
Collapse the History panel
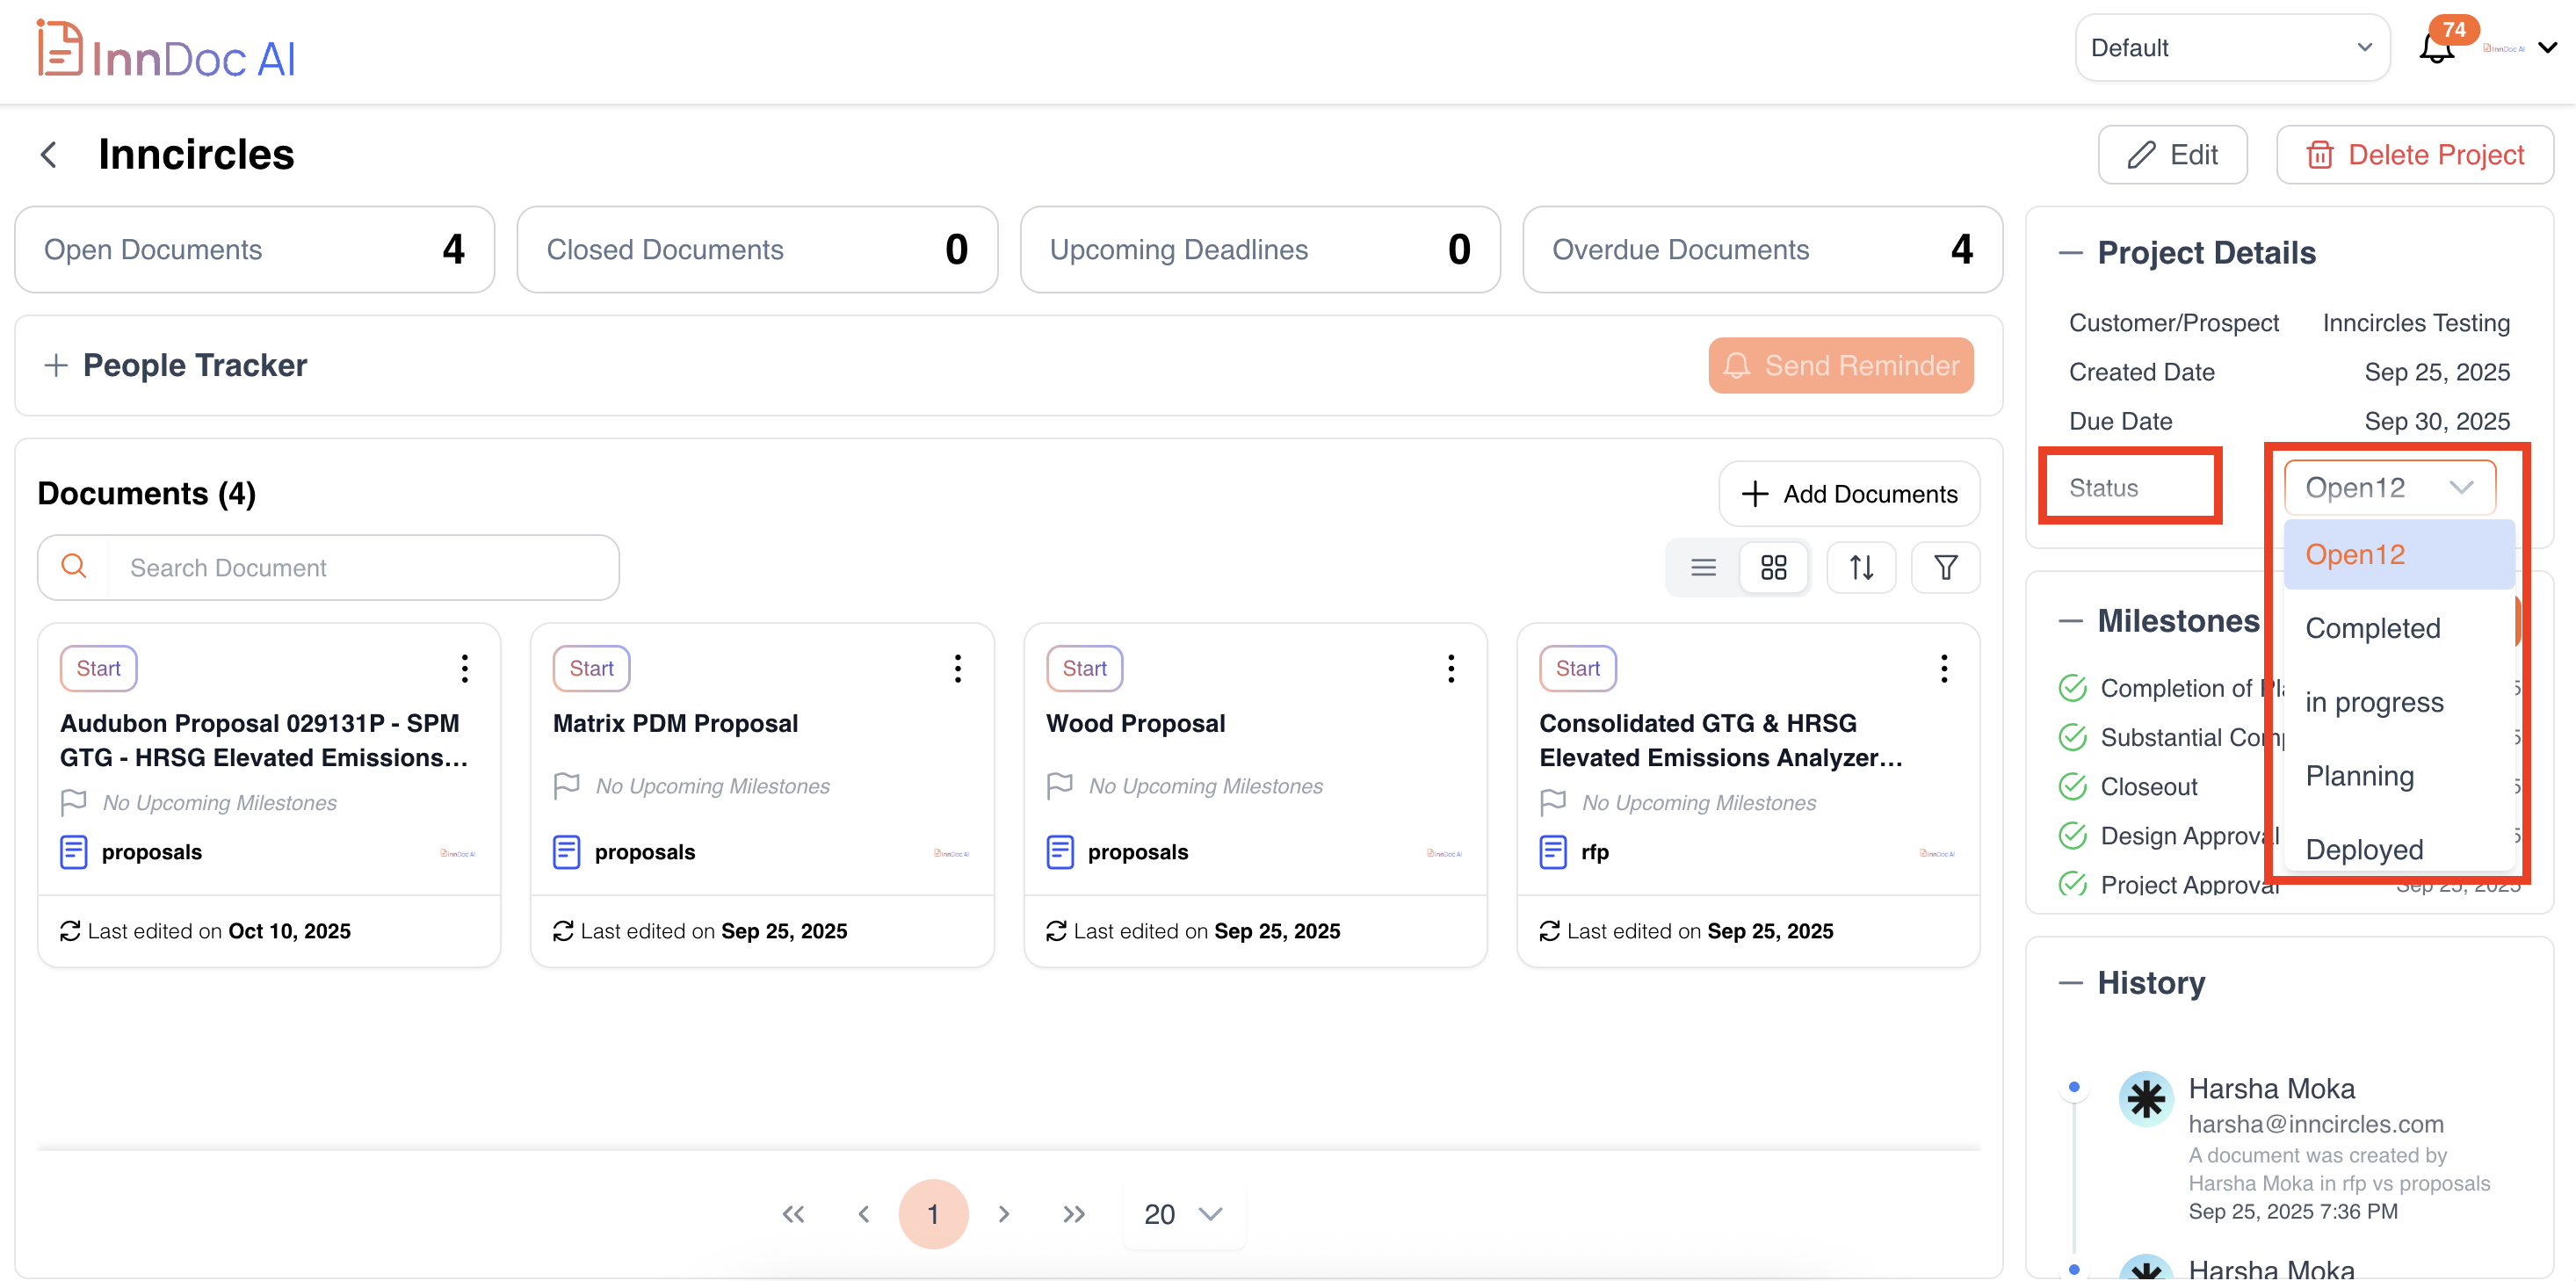[2070, 983]
